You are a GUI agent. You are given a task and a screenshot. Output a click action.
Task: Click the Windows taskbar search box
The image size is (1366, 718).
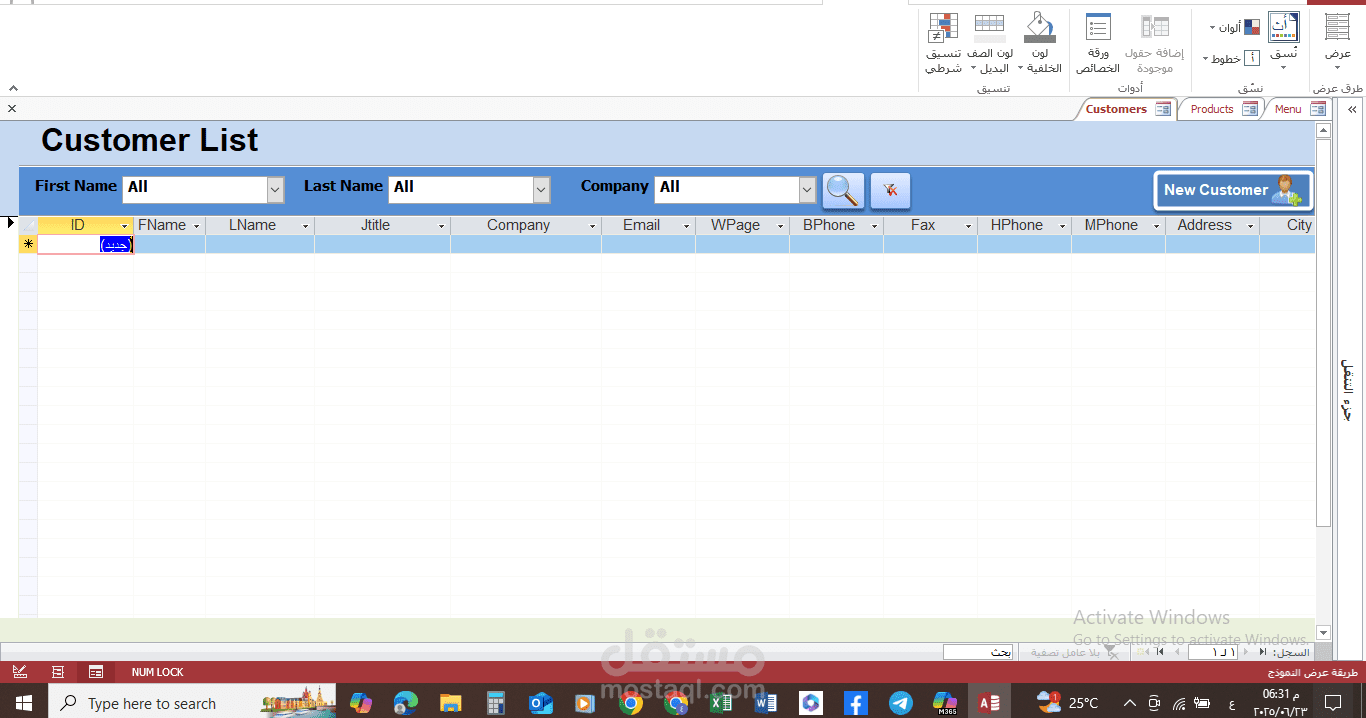pyautogui.click(x=190, y=703)
